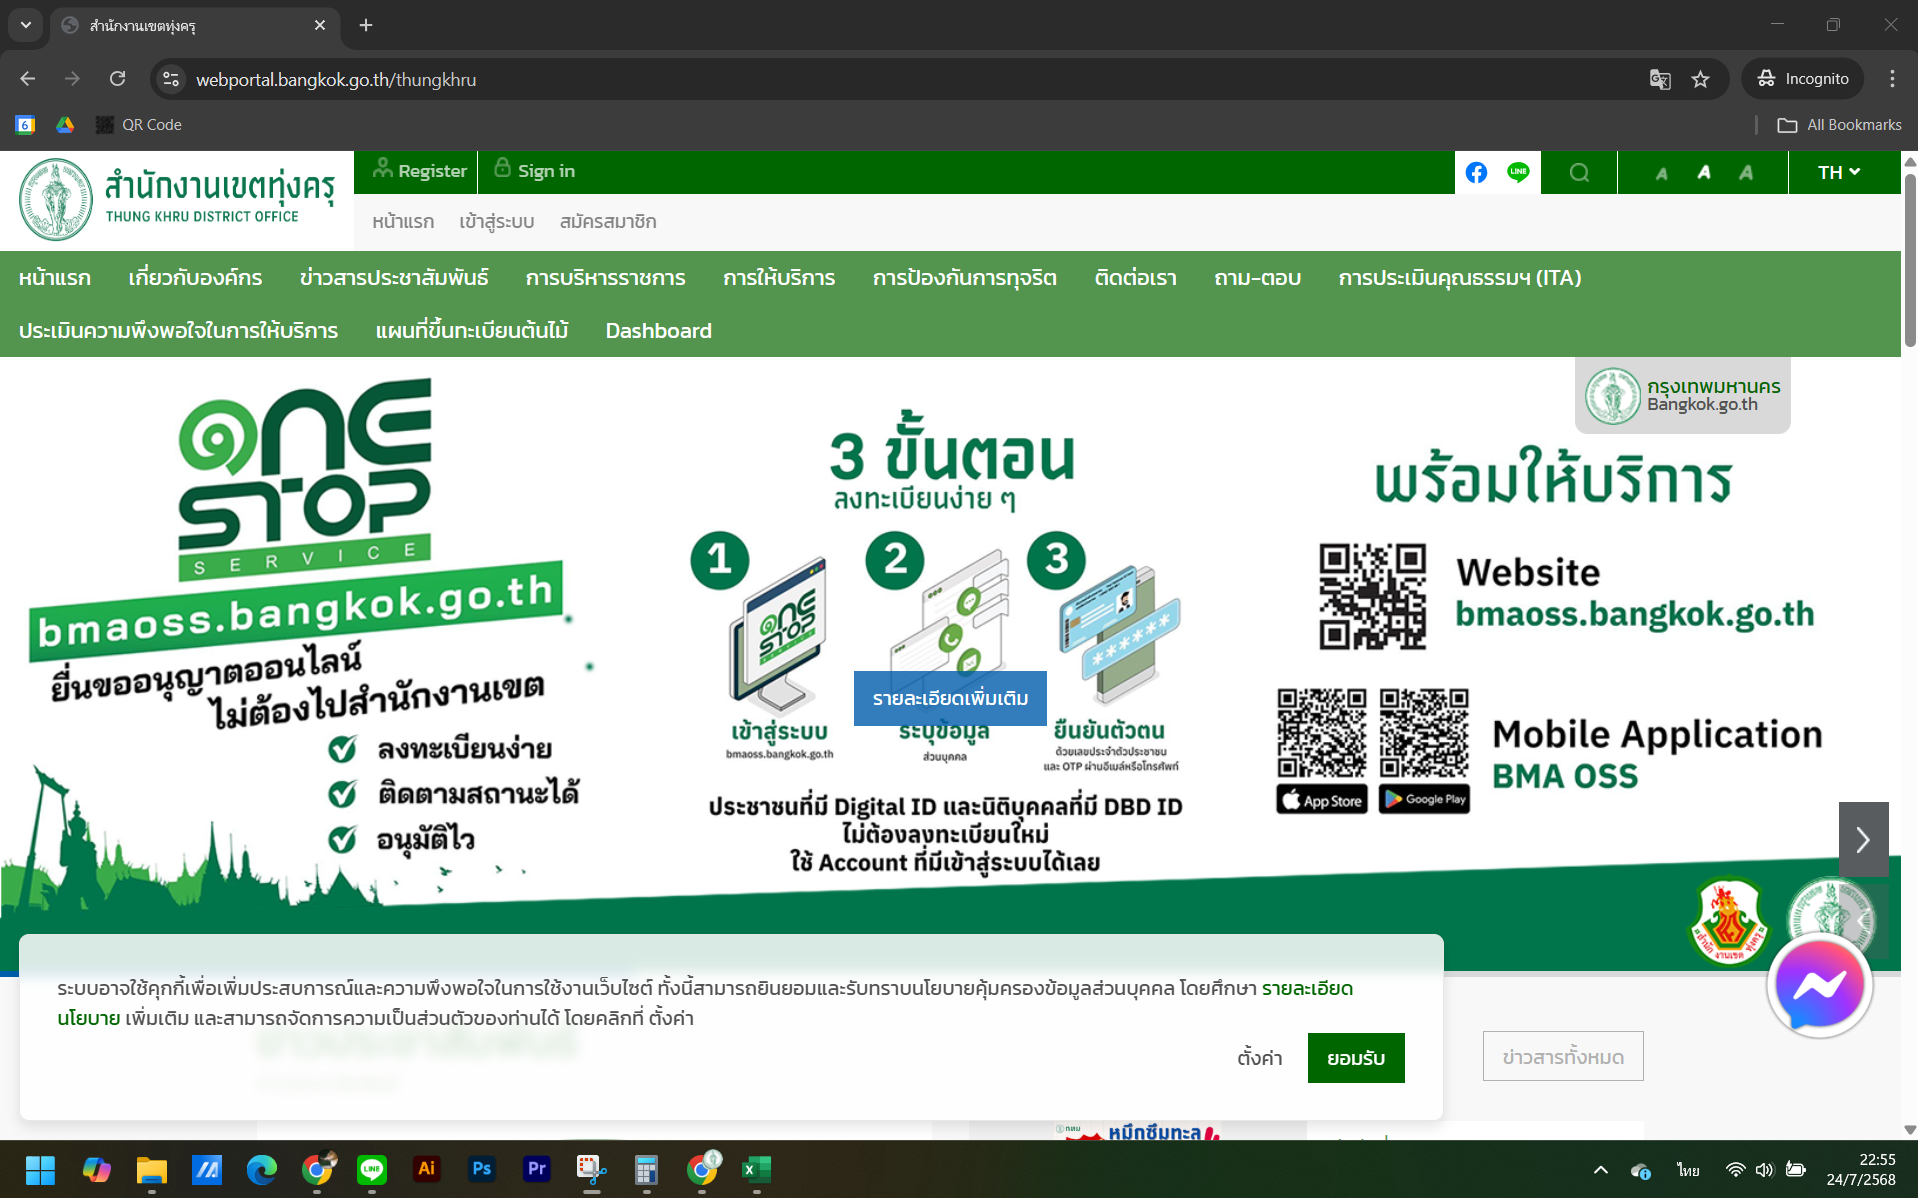Open the Facebook page icon
Screen dimensions: 1918x1198
point(1476,172)
